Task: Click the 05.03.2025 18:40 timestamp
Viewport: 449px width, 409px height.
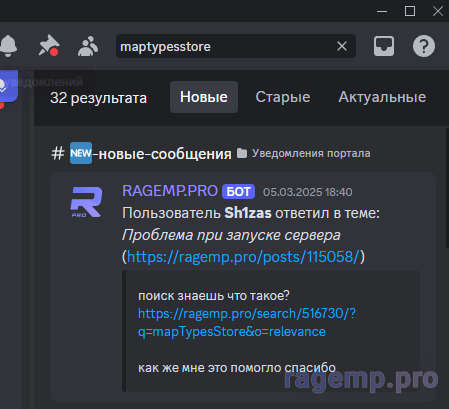Action: click(x=307, y=192)
